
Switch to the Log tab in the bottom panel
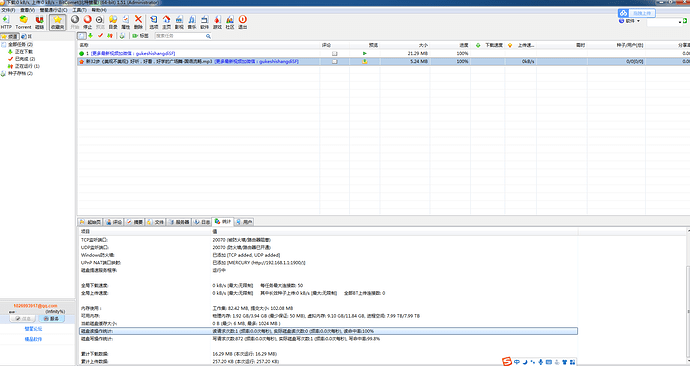202,222
